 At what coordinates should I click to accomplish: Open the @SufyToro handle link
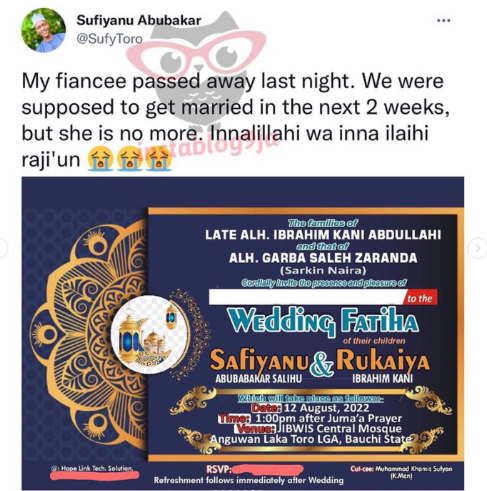point(109,39)
